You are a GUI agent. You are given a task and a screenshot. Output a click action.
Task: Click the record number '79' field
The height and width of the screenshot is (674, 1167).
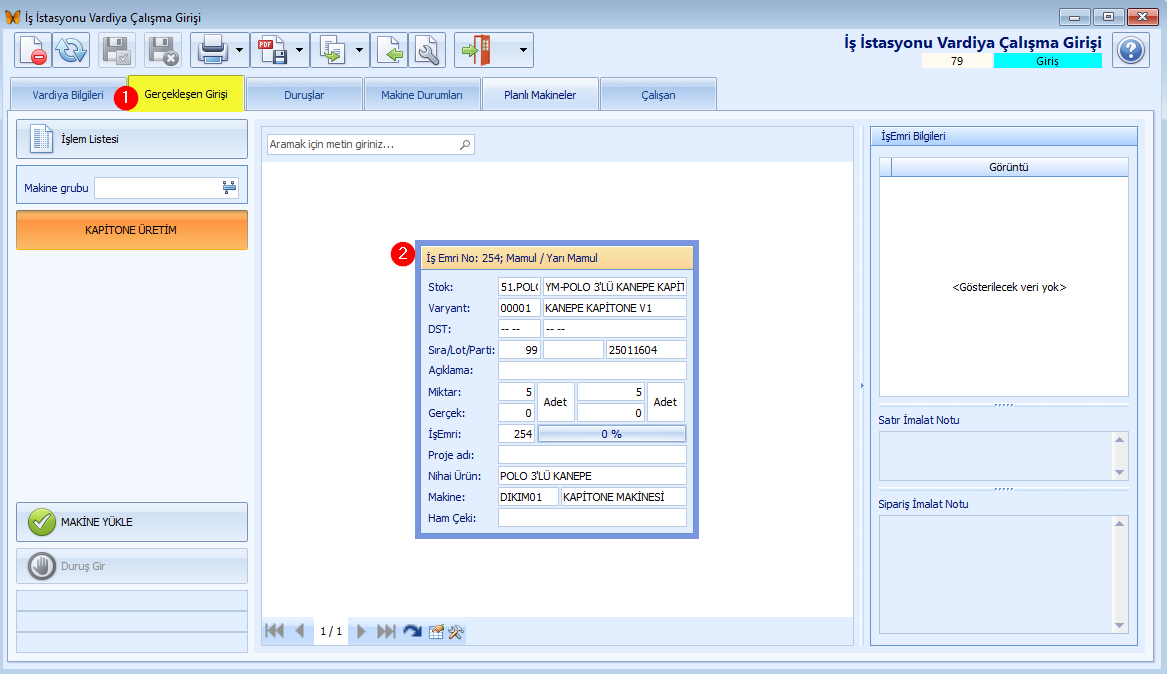click(957, 61)
